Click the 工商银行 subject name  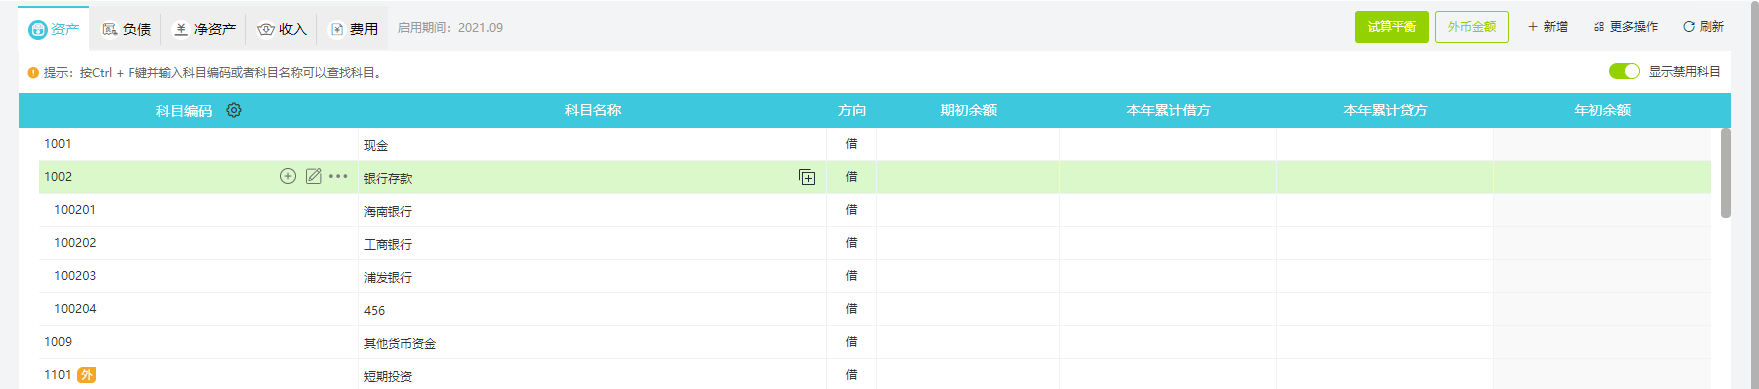388,244
